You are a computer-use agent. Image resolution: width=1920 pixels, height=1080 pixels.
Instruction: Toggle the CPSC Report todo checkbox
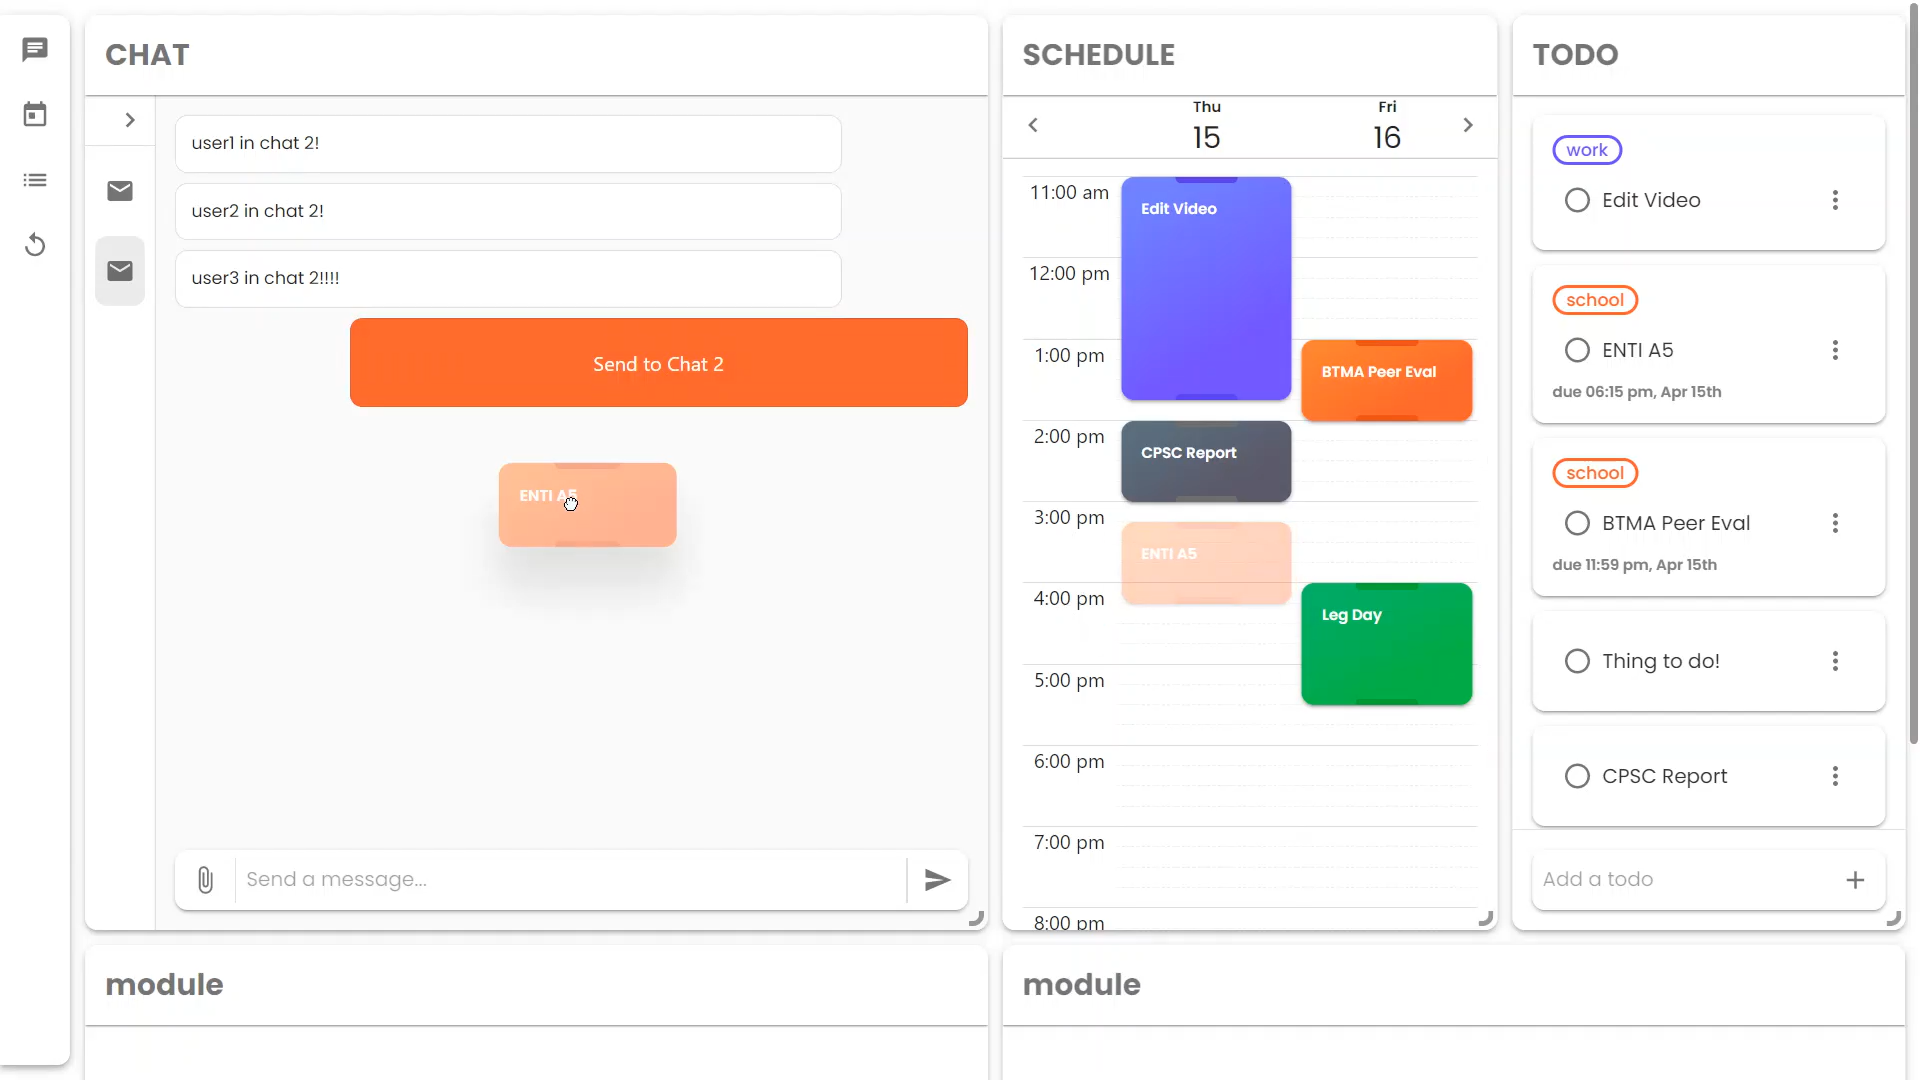point(1577,775)
